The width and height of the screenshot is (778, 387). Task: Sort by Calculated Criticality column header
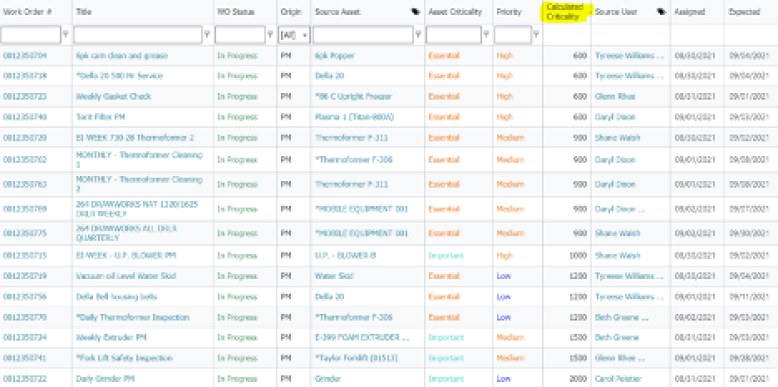click(x=565, y=12)
